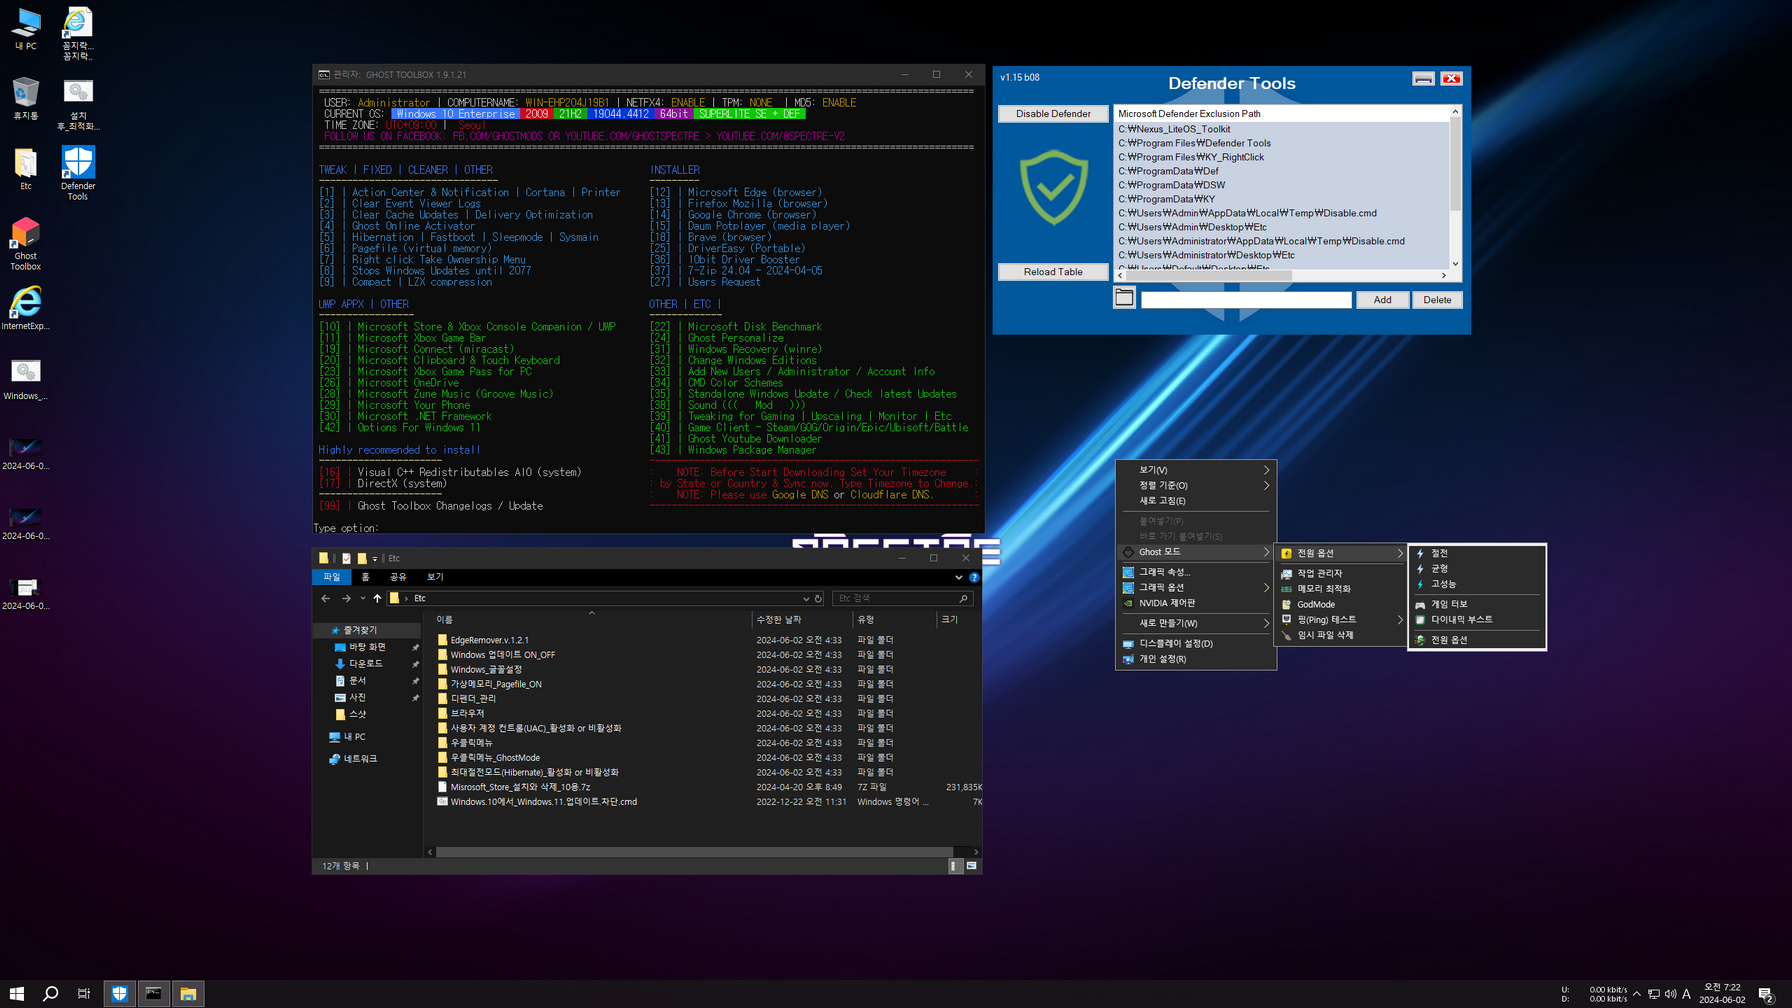This screenshot has height=1008, width=1792.
Task: Open the Explorer recent locations dropdown arrow
Action: click(x=362, y=598)
